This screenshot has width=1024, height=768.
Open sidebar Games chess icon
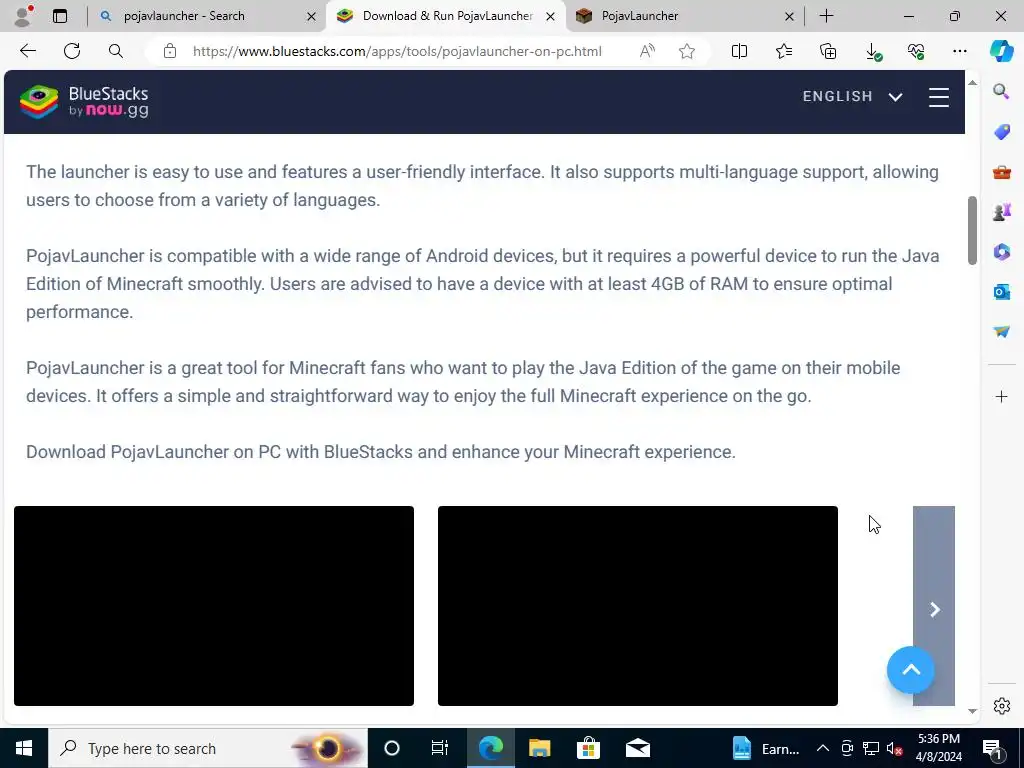click(1001, 212)
